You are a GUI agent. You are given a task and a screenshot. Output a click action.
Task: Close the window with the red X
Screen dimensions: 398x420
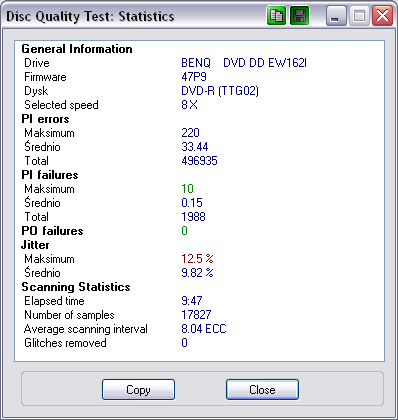(382, 16)
